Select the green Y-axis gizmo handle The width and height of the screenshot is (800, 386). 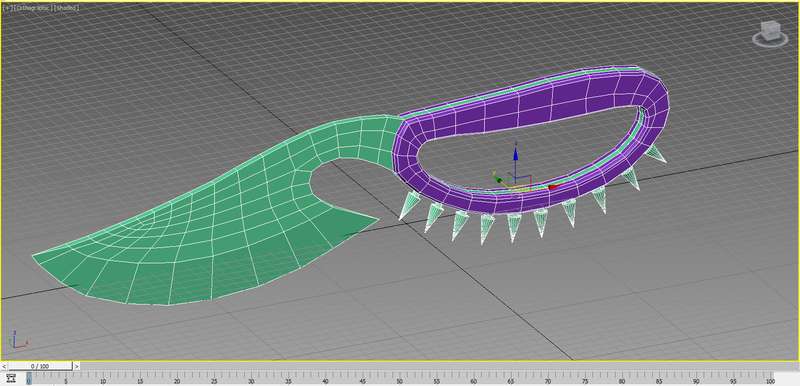click(x=499, y=180)
